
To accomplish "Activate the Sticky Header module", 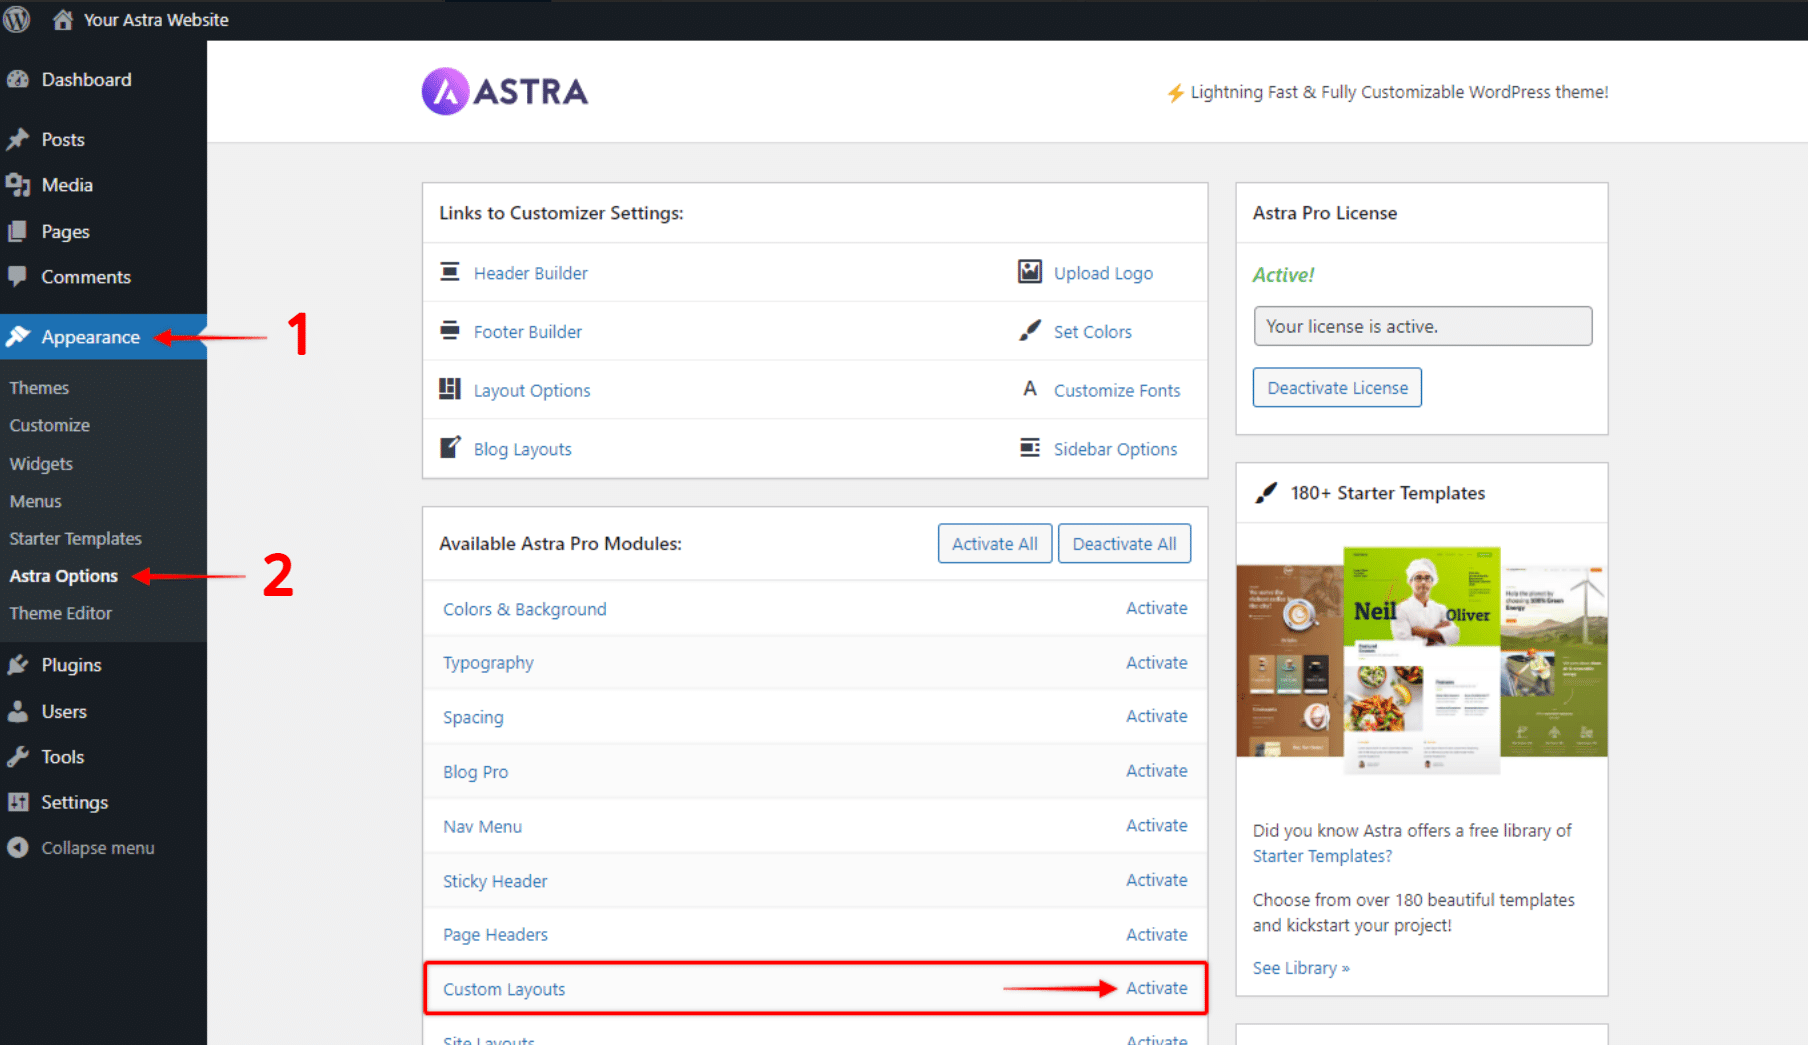I will click(x=1157, y=880).
